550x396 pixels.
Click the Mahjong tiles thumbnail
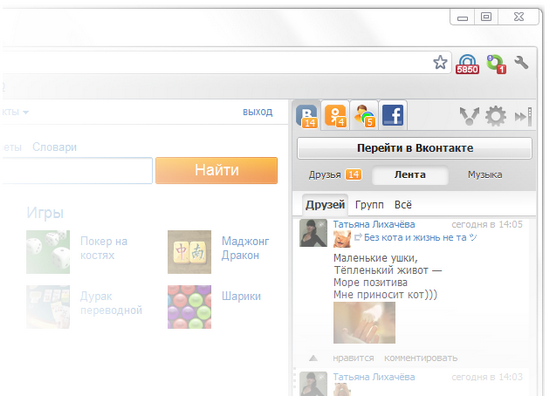tap(189, 252)
